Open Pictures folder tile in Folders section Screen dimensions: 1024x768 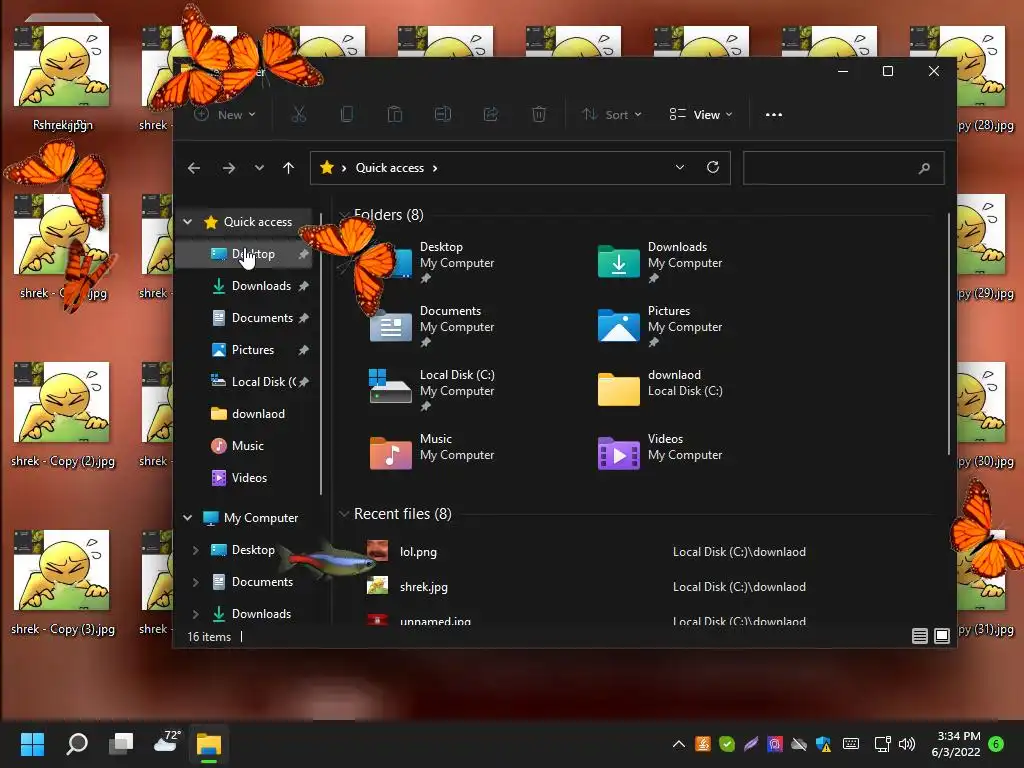[660, 326]
